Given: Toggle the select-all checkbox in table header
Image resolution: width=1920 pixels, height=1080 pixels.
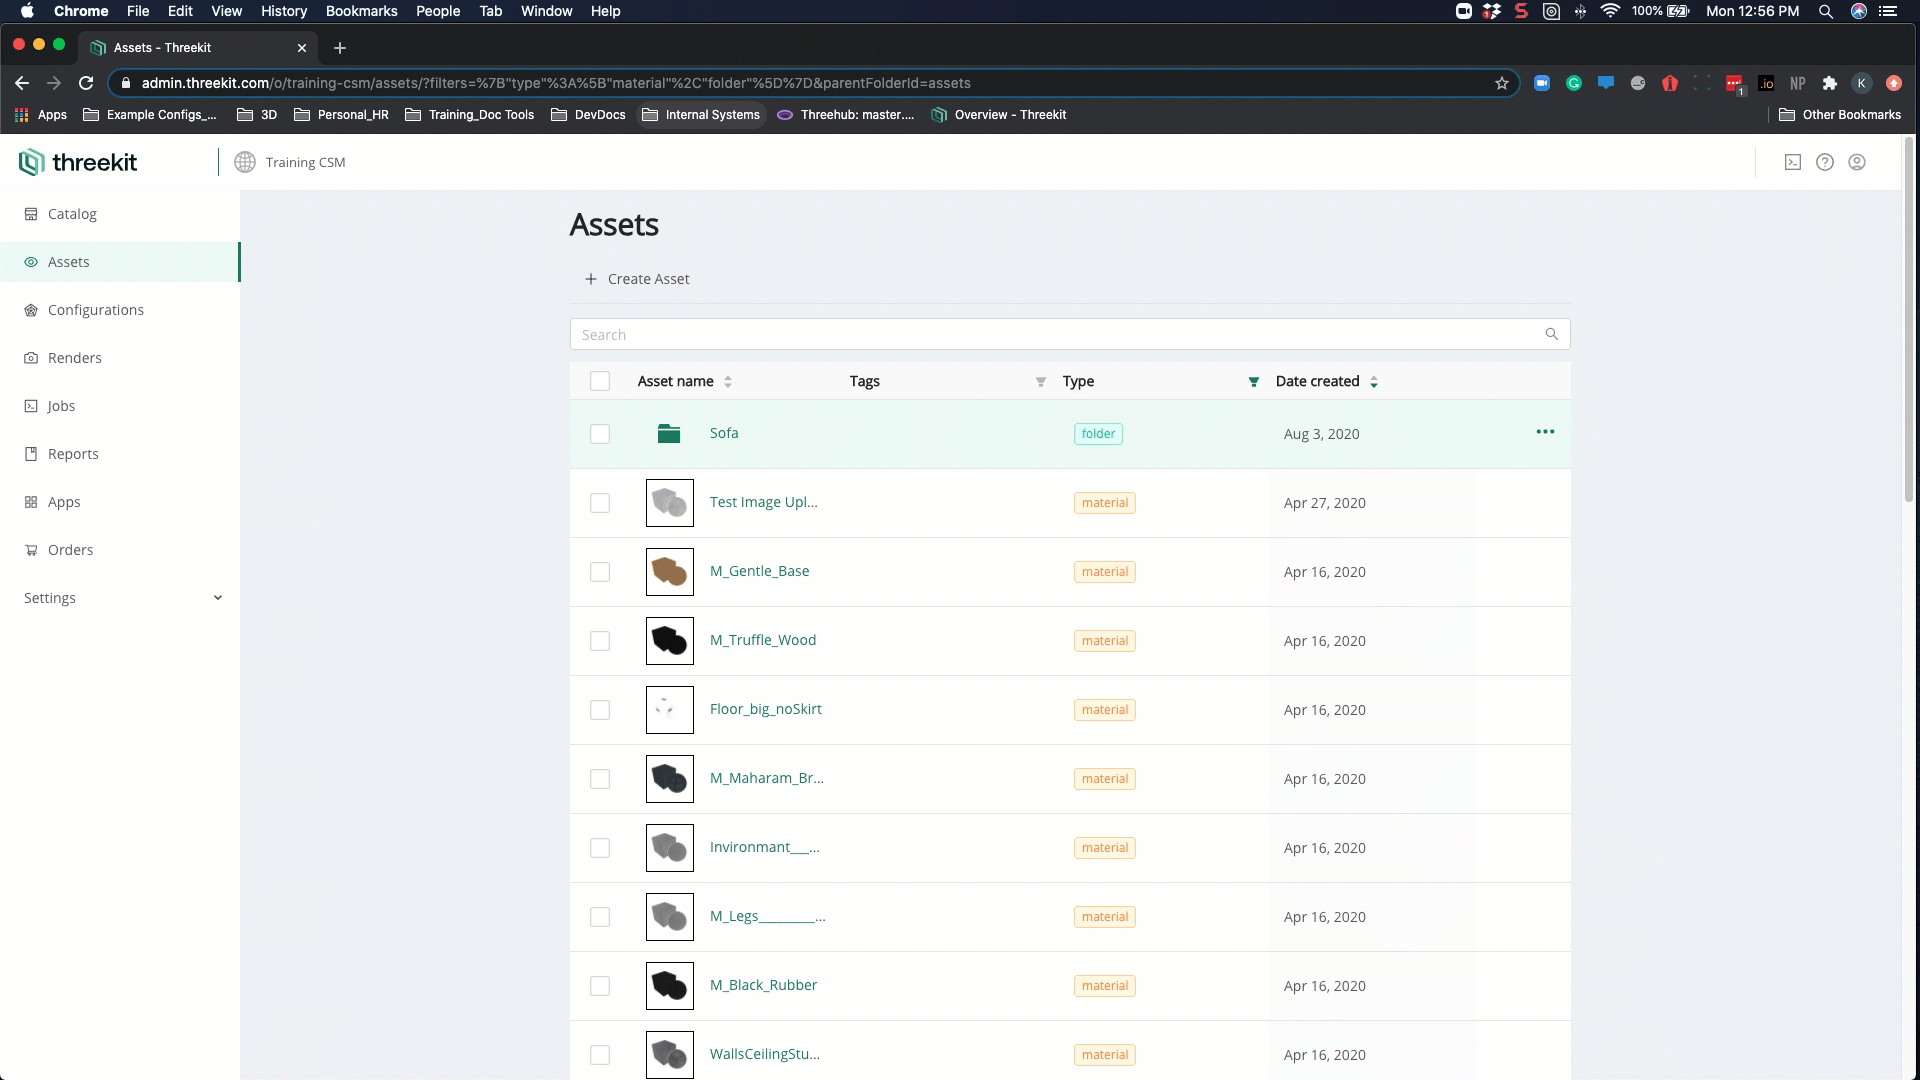Looking at the screenshot, I should pos(600,381).
